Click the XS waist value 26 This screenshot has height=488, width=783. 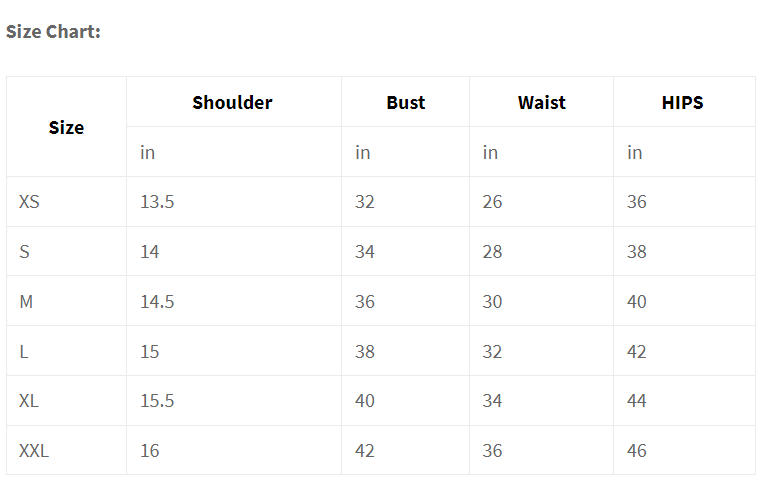click(x=492, y=202)
